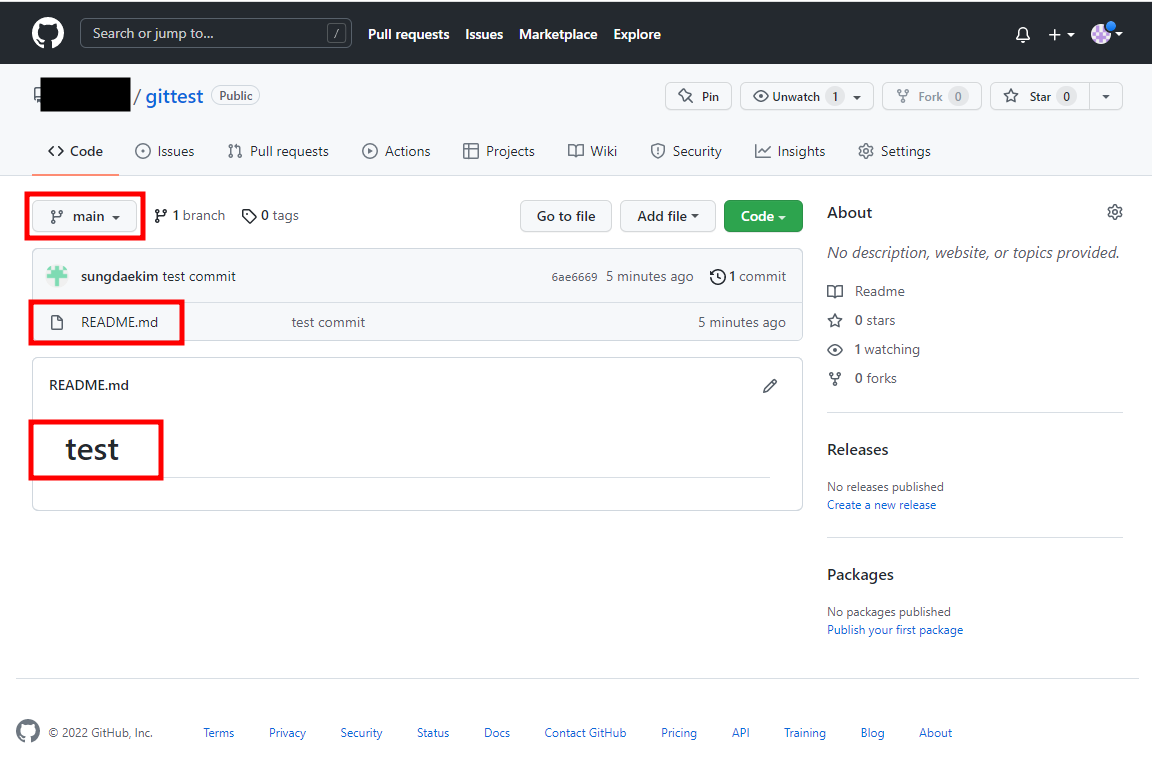Open README.md row's test commit message
1152x765 pixels.
[x=328, y=323]
